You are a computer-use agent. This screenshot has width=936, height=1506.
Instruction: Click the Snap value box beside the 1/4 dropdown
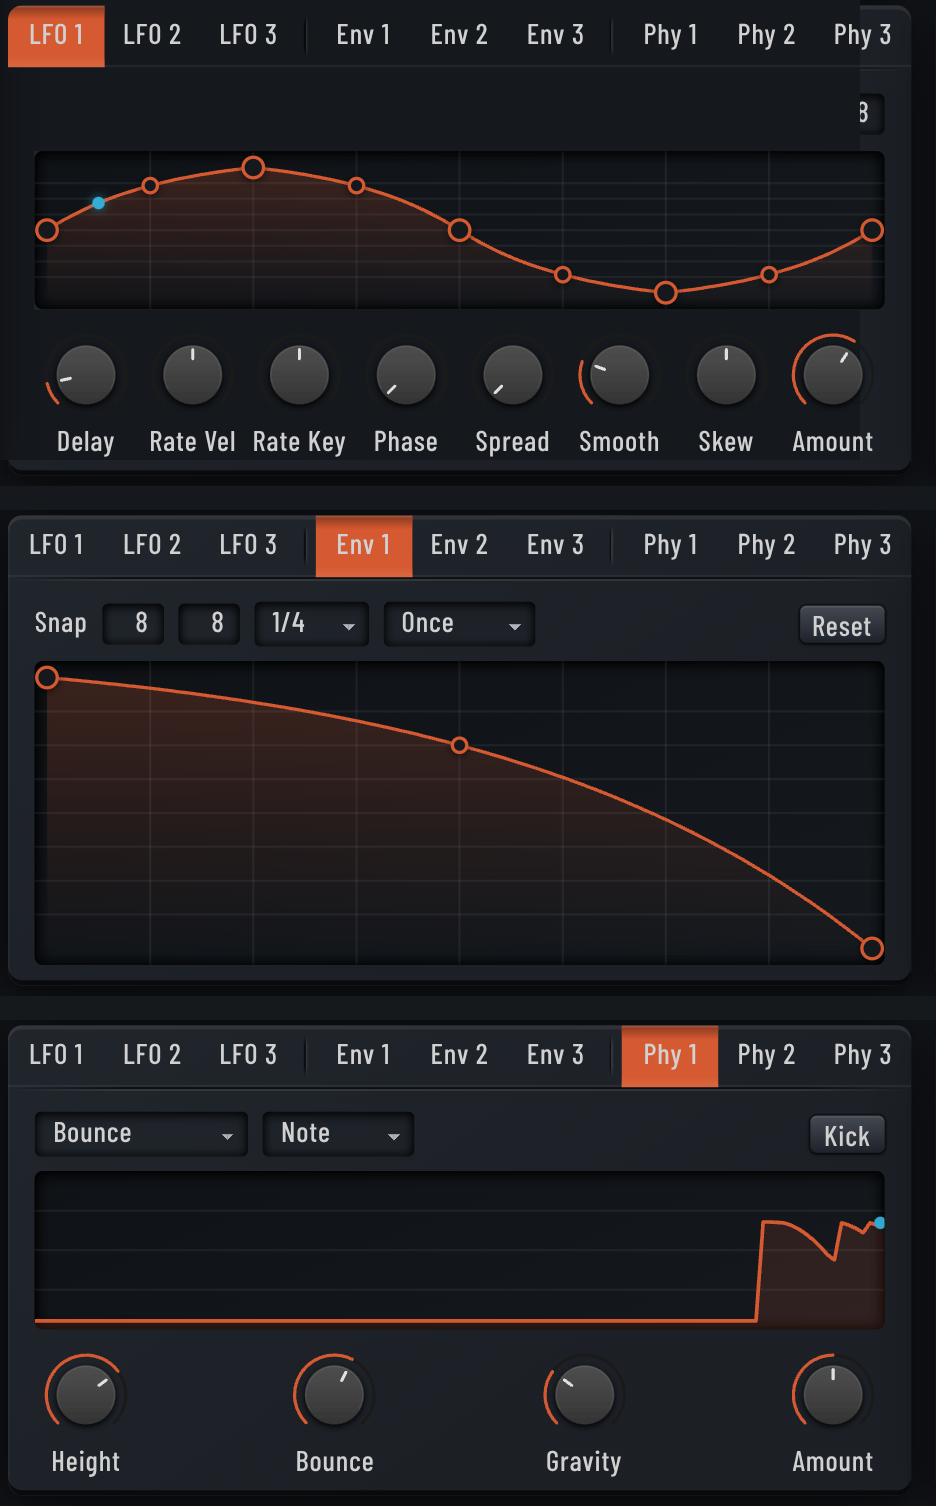[209, 624]
